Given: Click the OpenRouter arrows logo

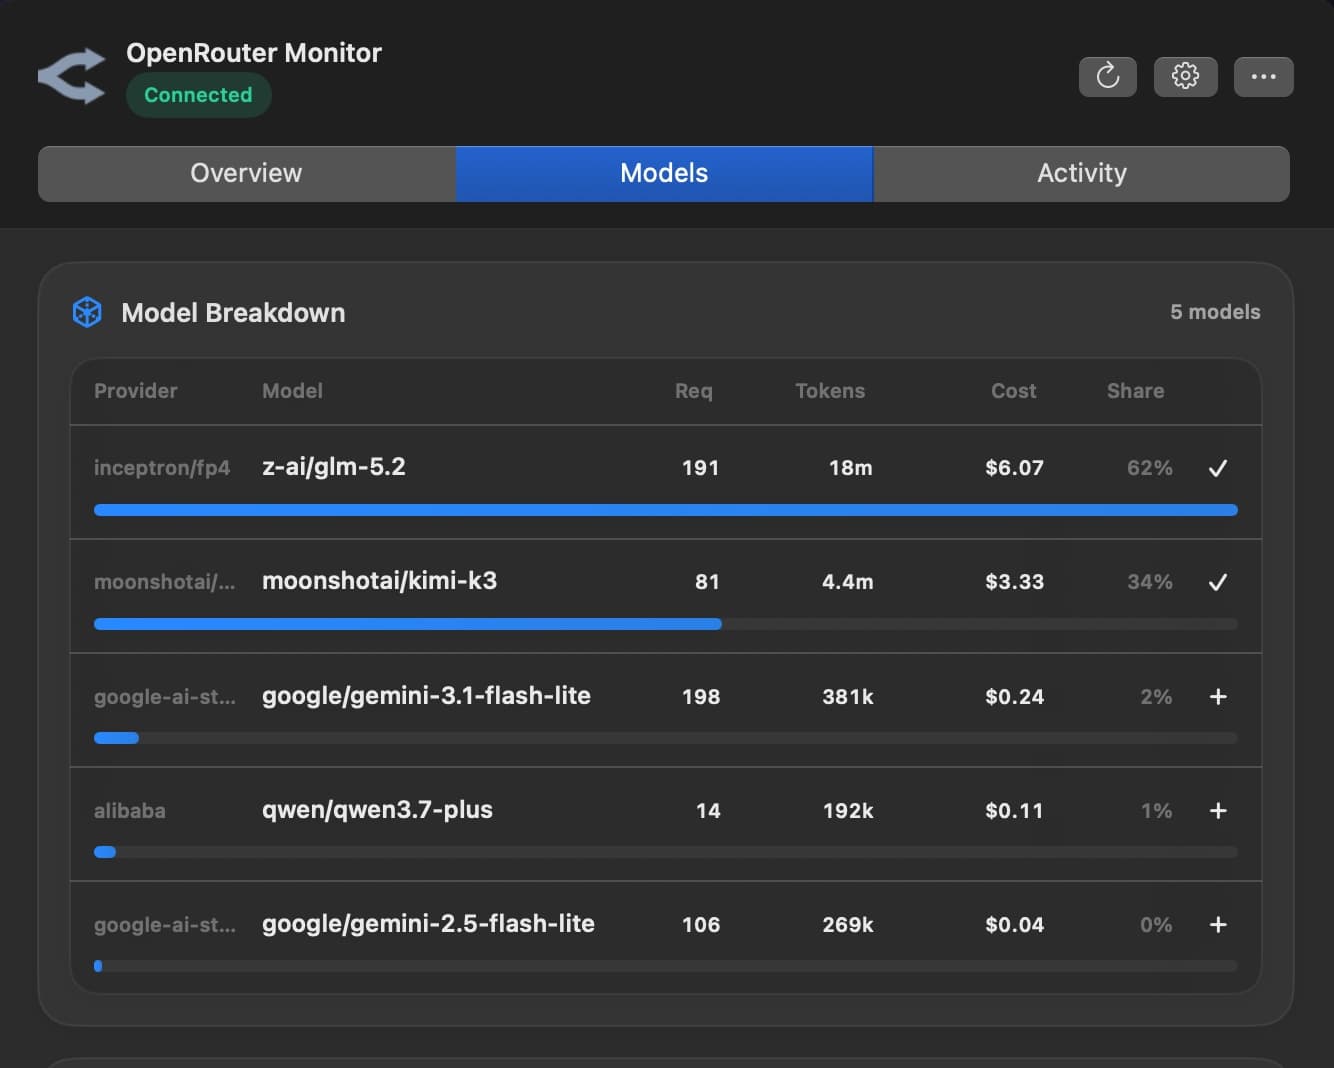Looking at the screenshot, I should (72, 76).
